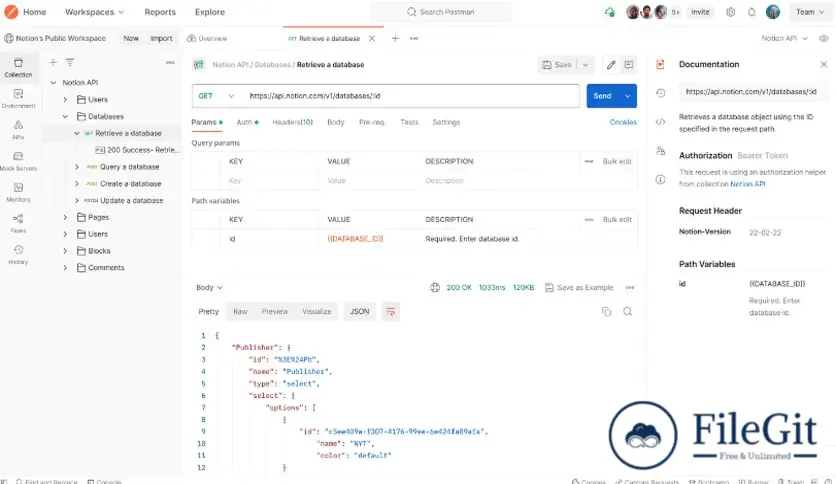Search the response body with magnifier icon
The image size is (836, 484).
tap(628, 312)
